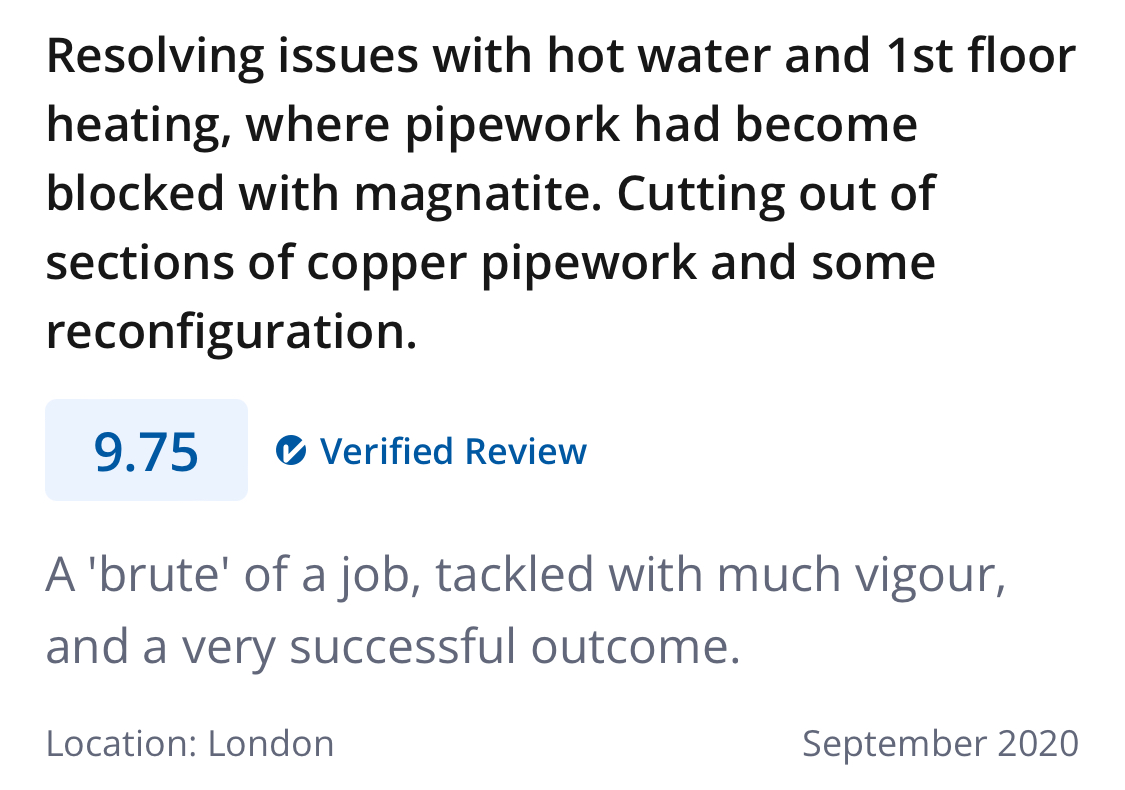Image resolution: width=1125 pixels, height=790 pixels.
Task: Click the September 2020 review date
Action: [940, 743]
